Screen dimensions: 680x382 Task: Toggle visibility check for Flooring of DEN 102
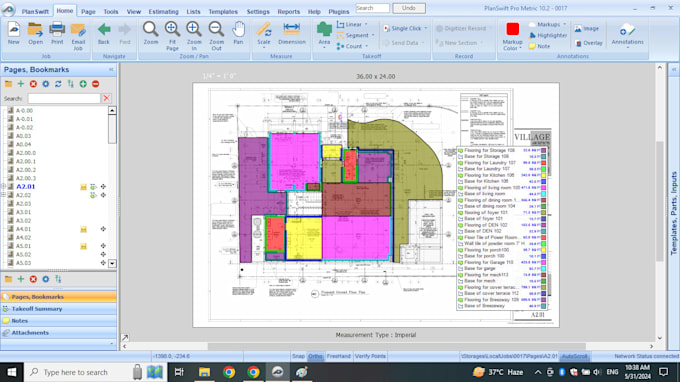[461, 225]
